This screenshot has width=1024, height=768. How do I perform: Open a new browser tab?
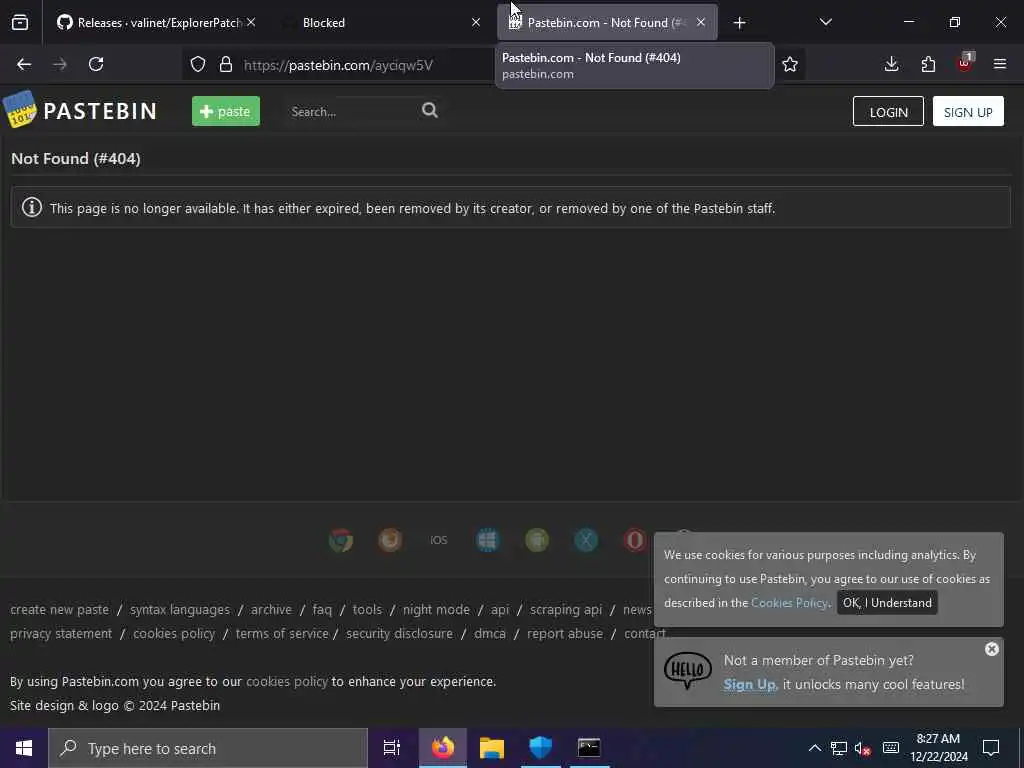pos(739,23)
